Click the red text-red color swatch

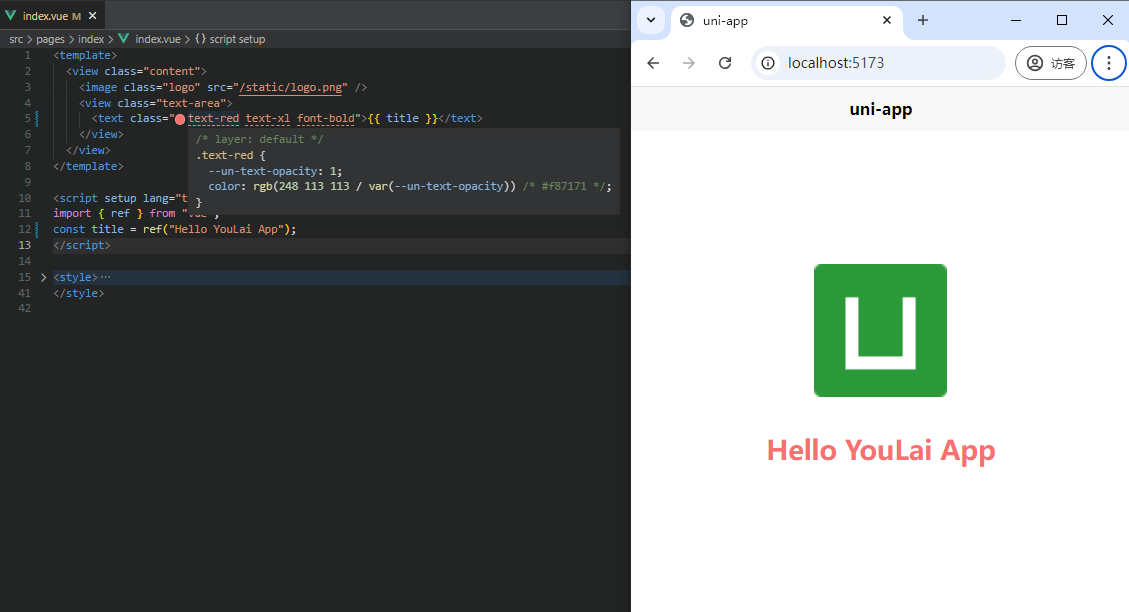pos(180,119)
